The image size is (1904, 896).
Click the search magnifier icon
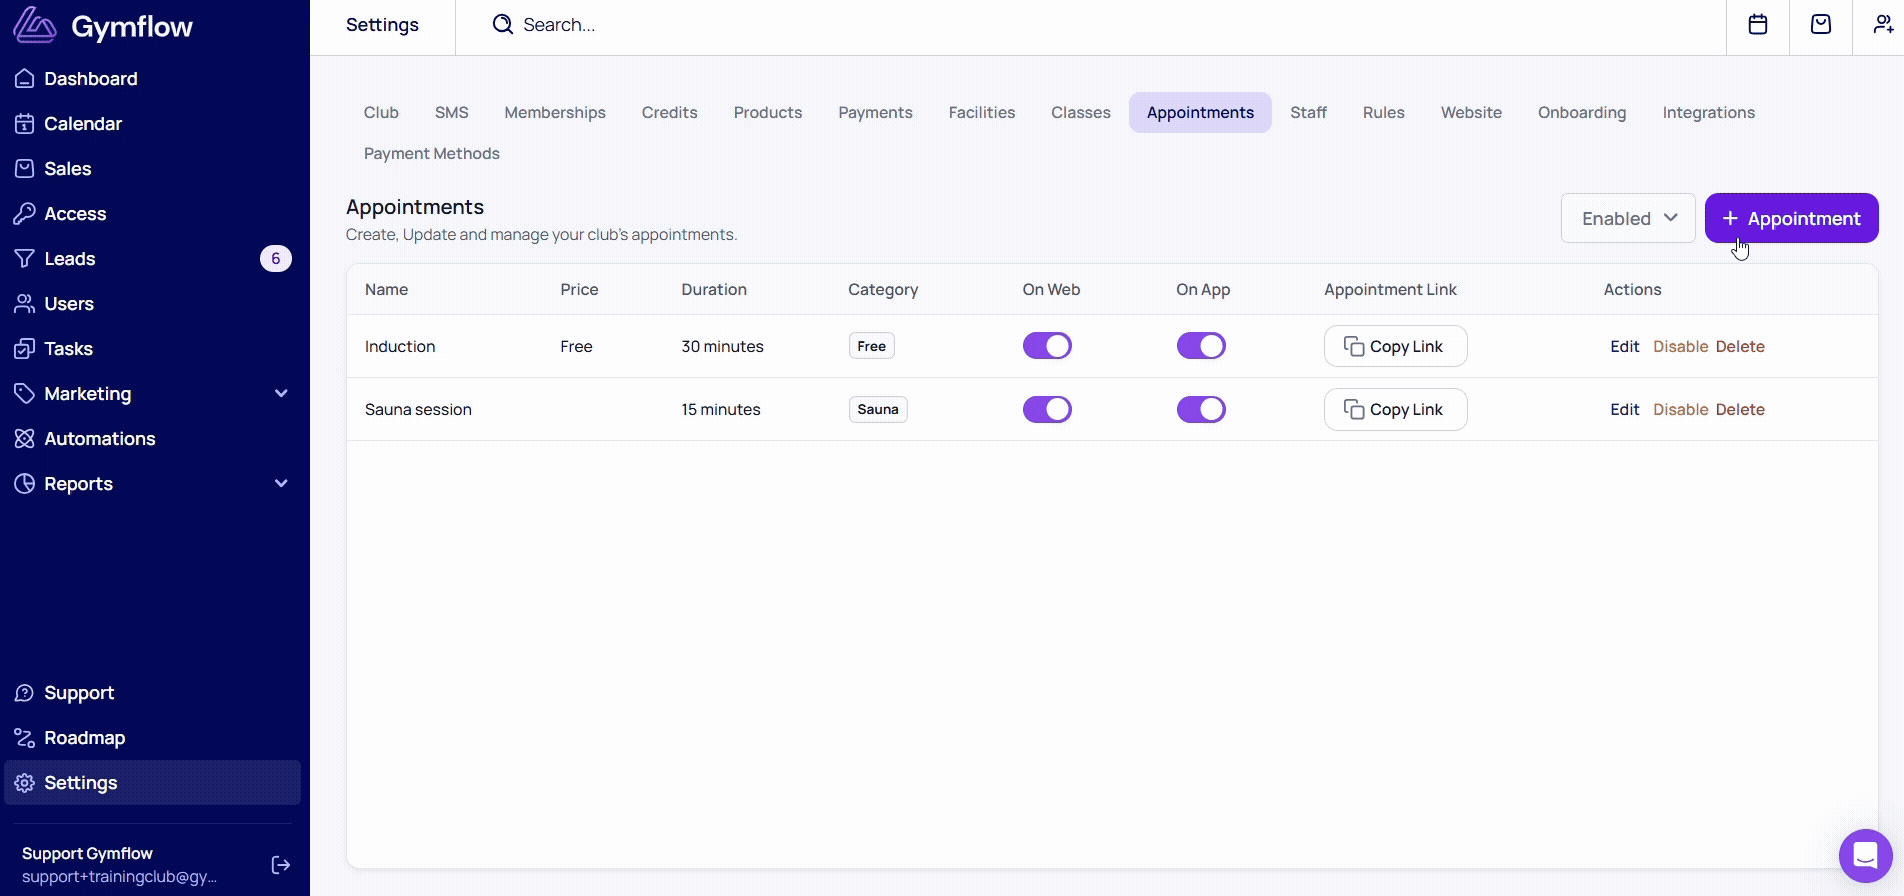pos(502,25)
